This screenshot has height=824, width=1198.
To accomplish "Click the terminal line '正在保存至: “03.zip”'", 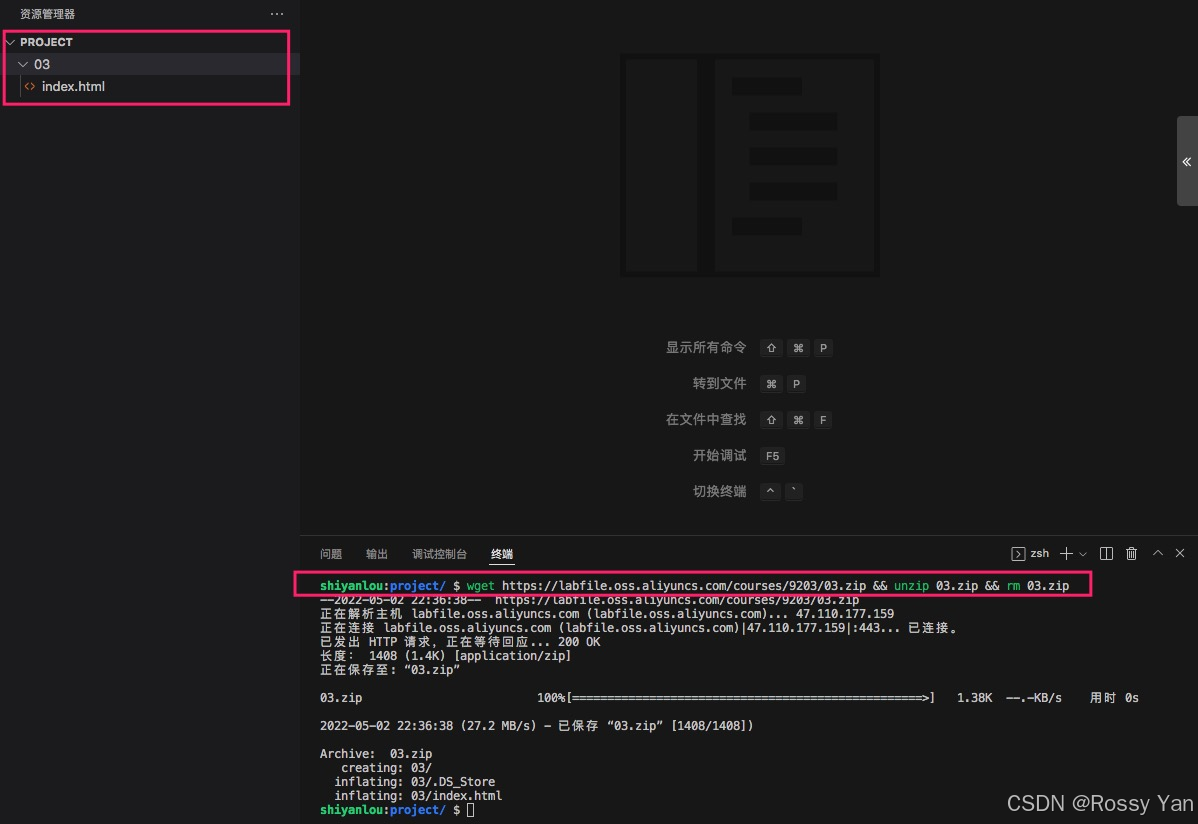I will pyautogui.click(x=390, y=670).
